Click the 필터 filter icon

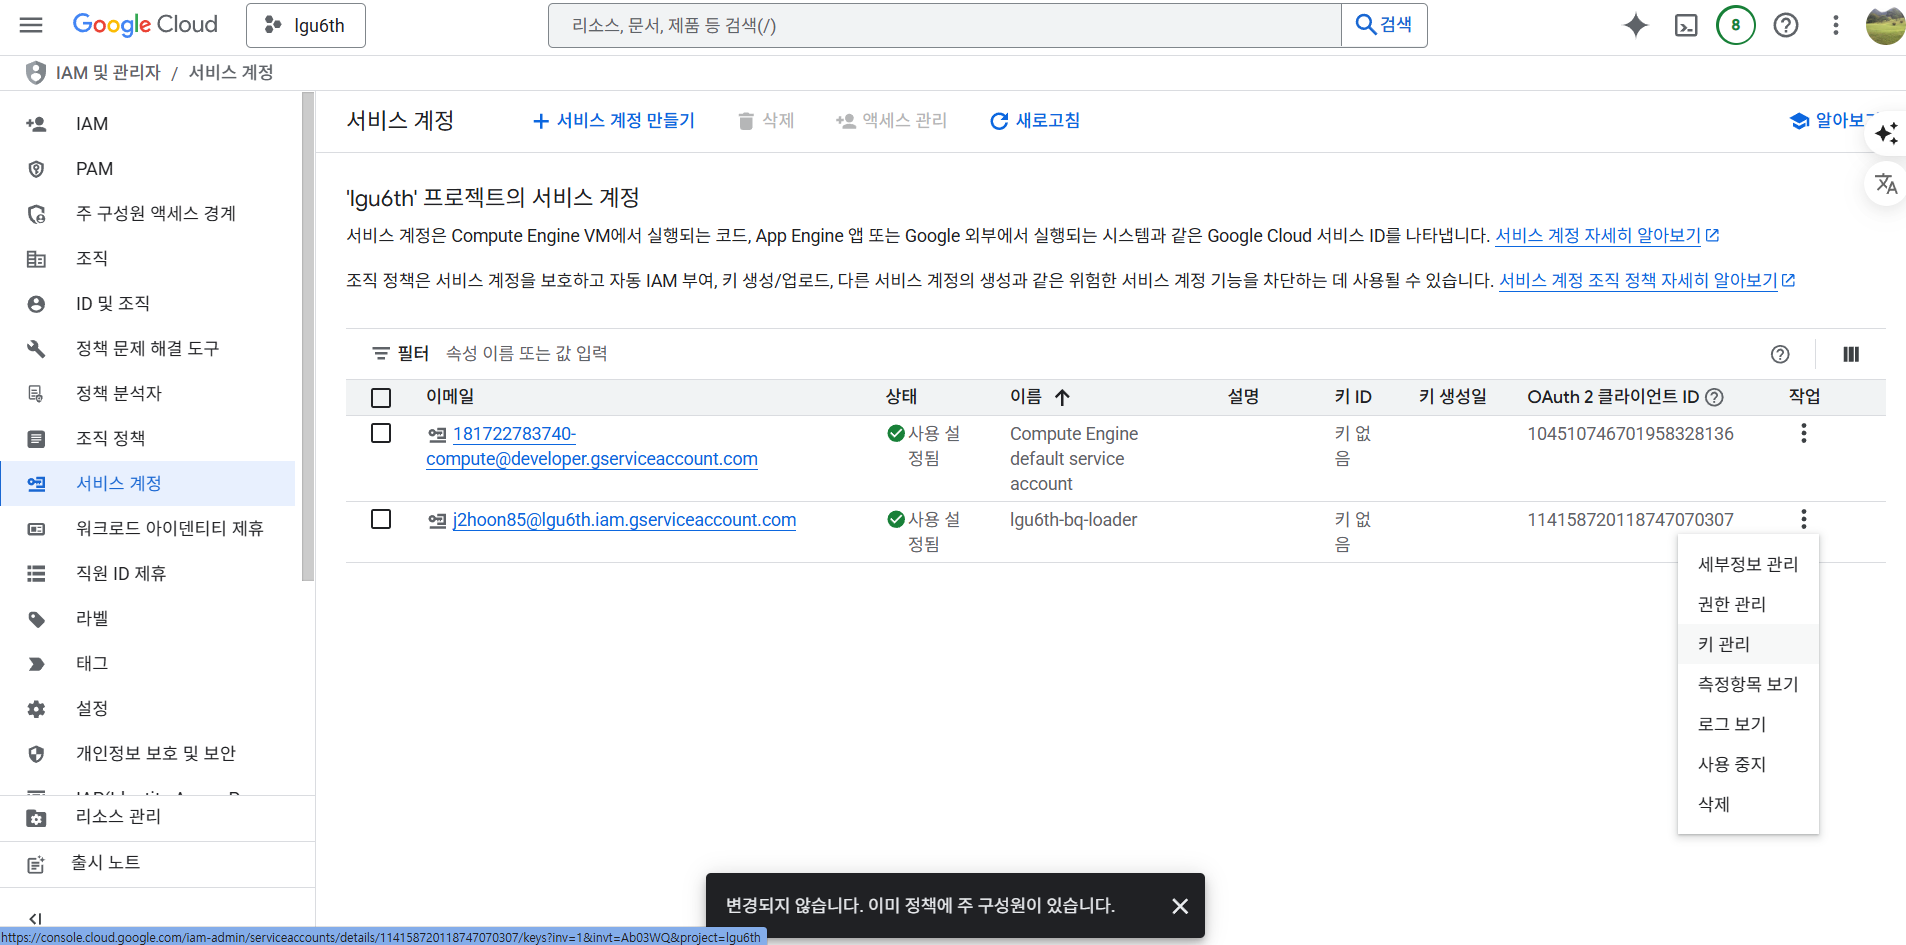(381, 354)
